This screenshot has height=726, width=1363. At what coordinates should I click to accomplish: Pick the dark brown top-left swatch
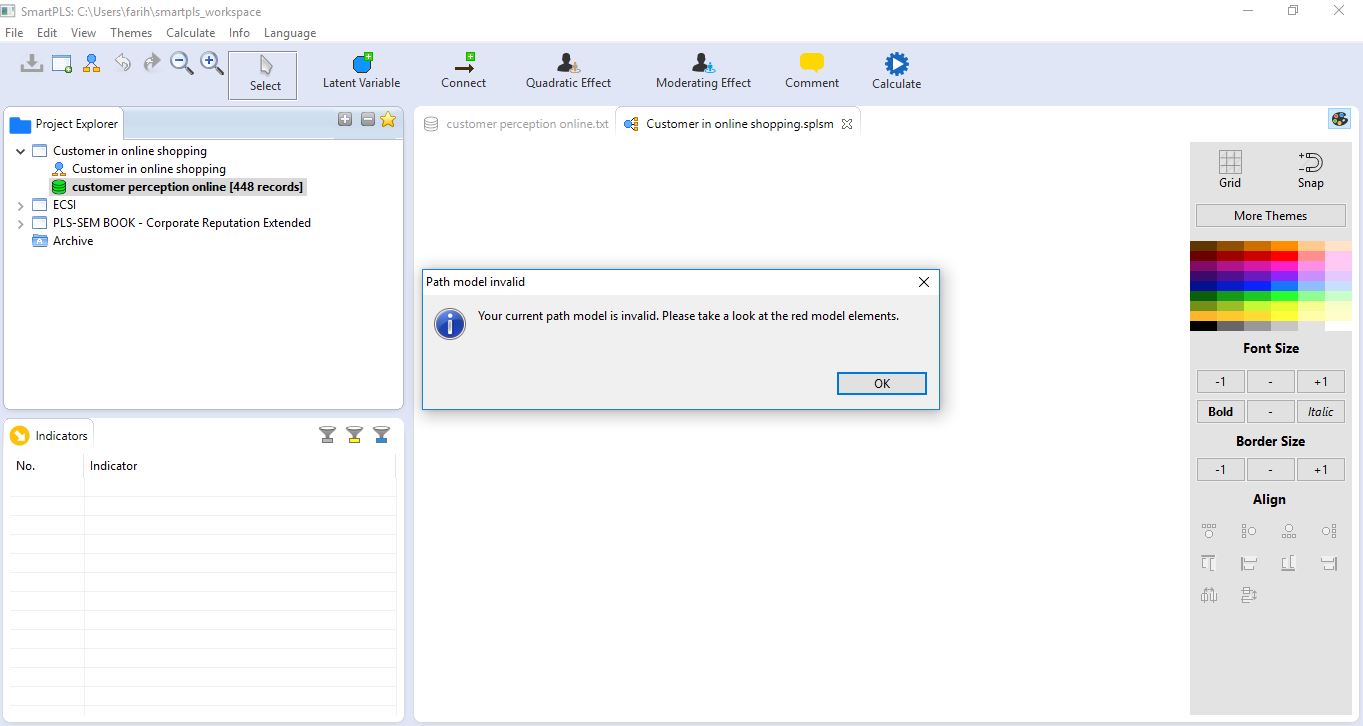(1203, 246)
